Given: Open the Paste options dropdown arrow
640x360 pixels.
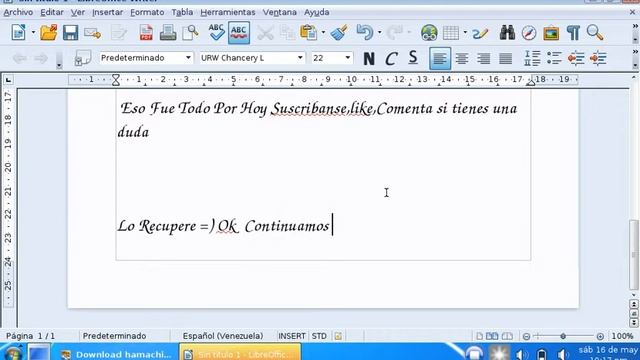Looking at the screenshot, I should click(323, 33).
